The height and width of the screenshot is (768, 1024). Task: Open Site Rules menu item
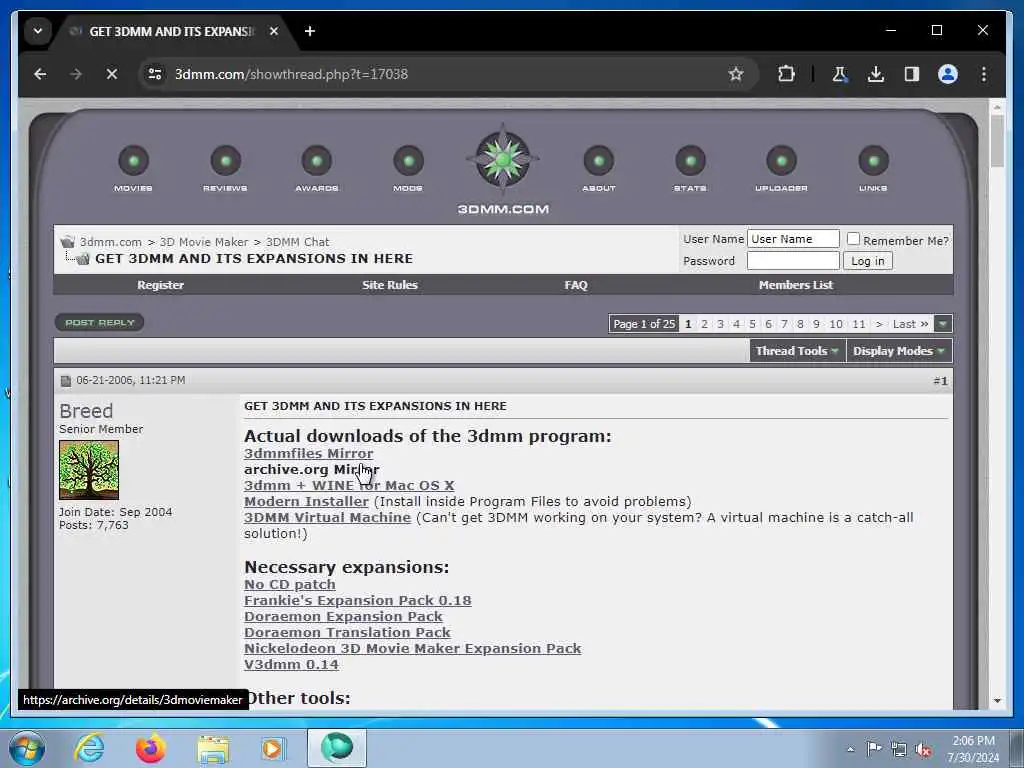(x=390, y=285)
